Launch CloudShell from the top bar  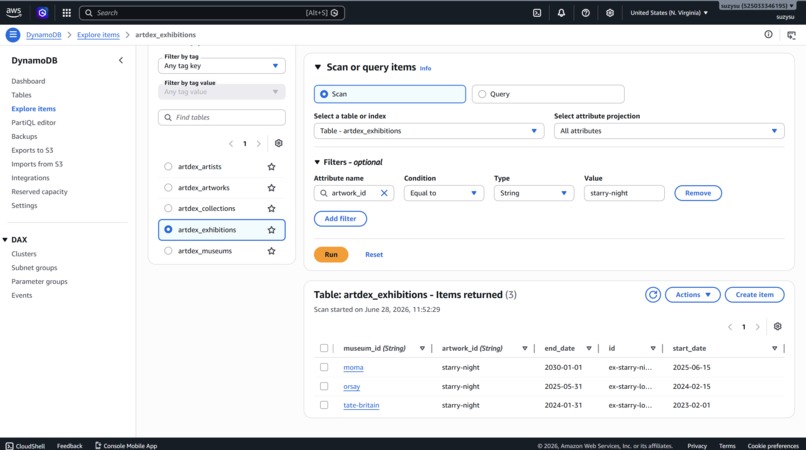pyautogui.click(x=537, y=13)
